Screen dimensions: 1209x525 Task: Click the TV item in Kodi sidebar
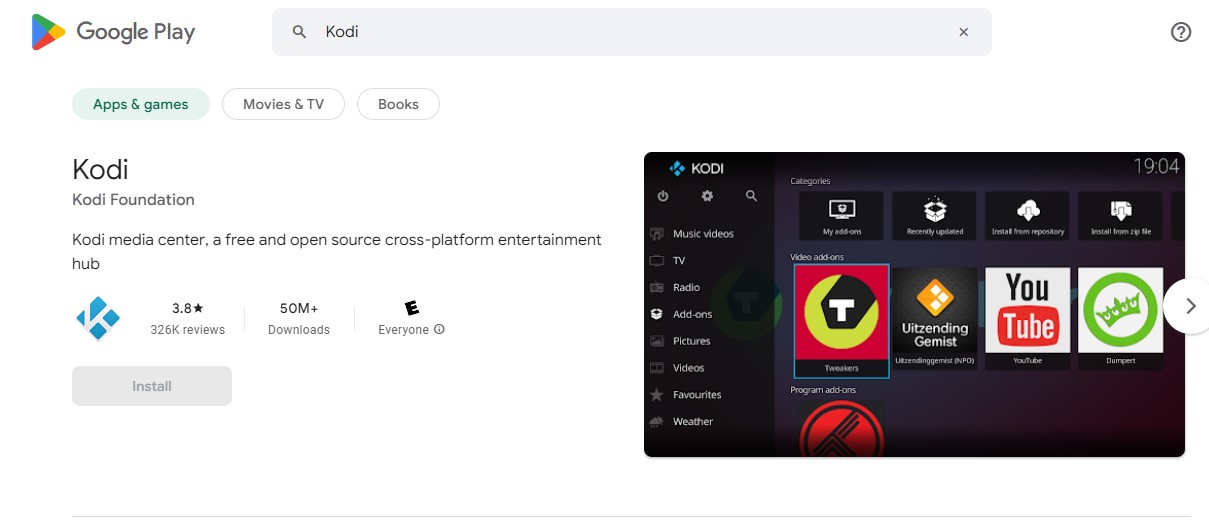click(668, 260)
